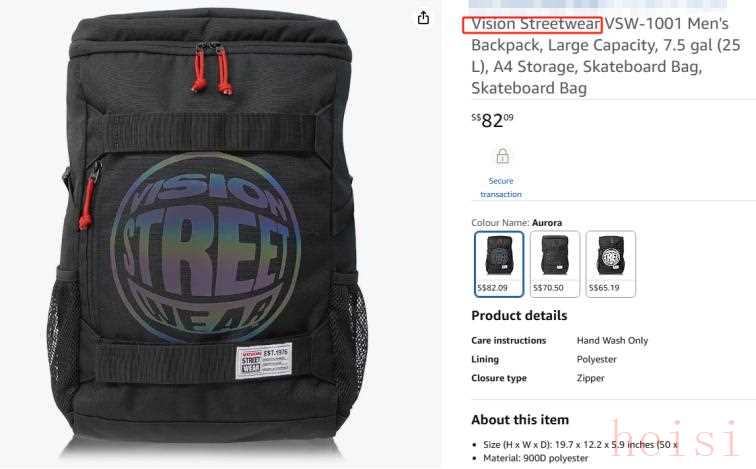
Task: Click the Care instructions label
Action: 508,340
